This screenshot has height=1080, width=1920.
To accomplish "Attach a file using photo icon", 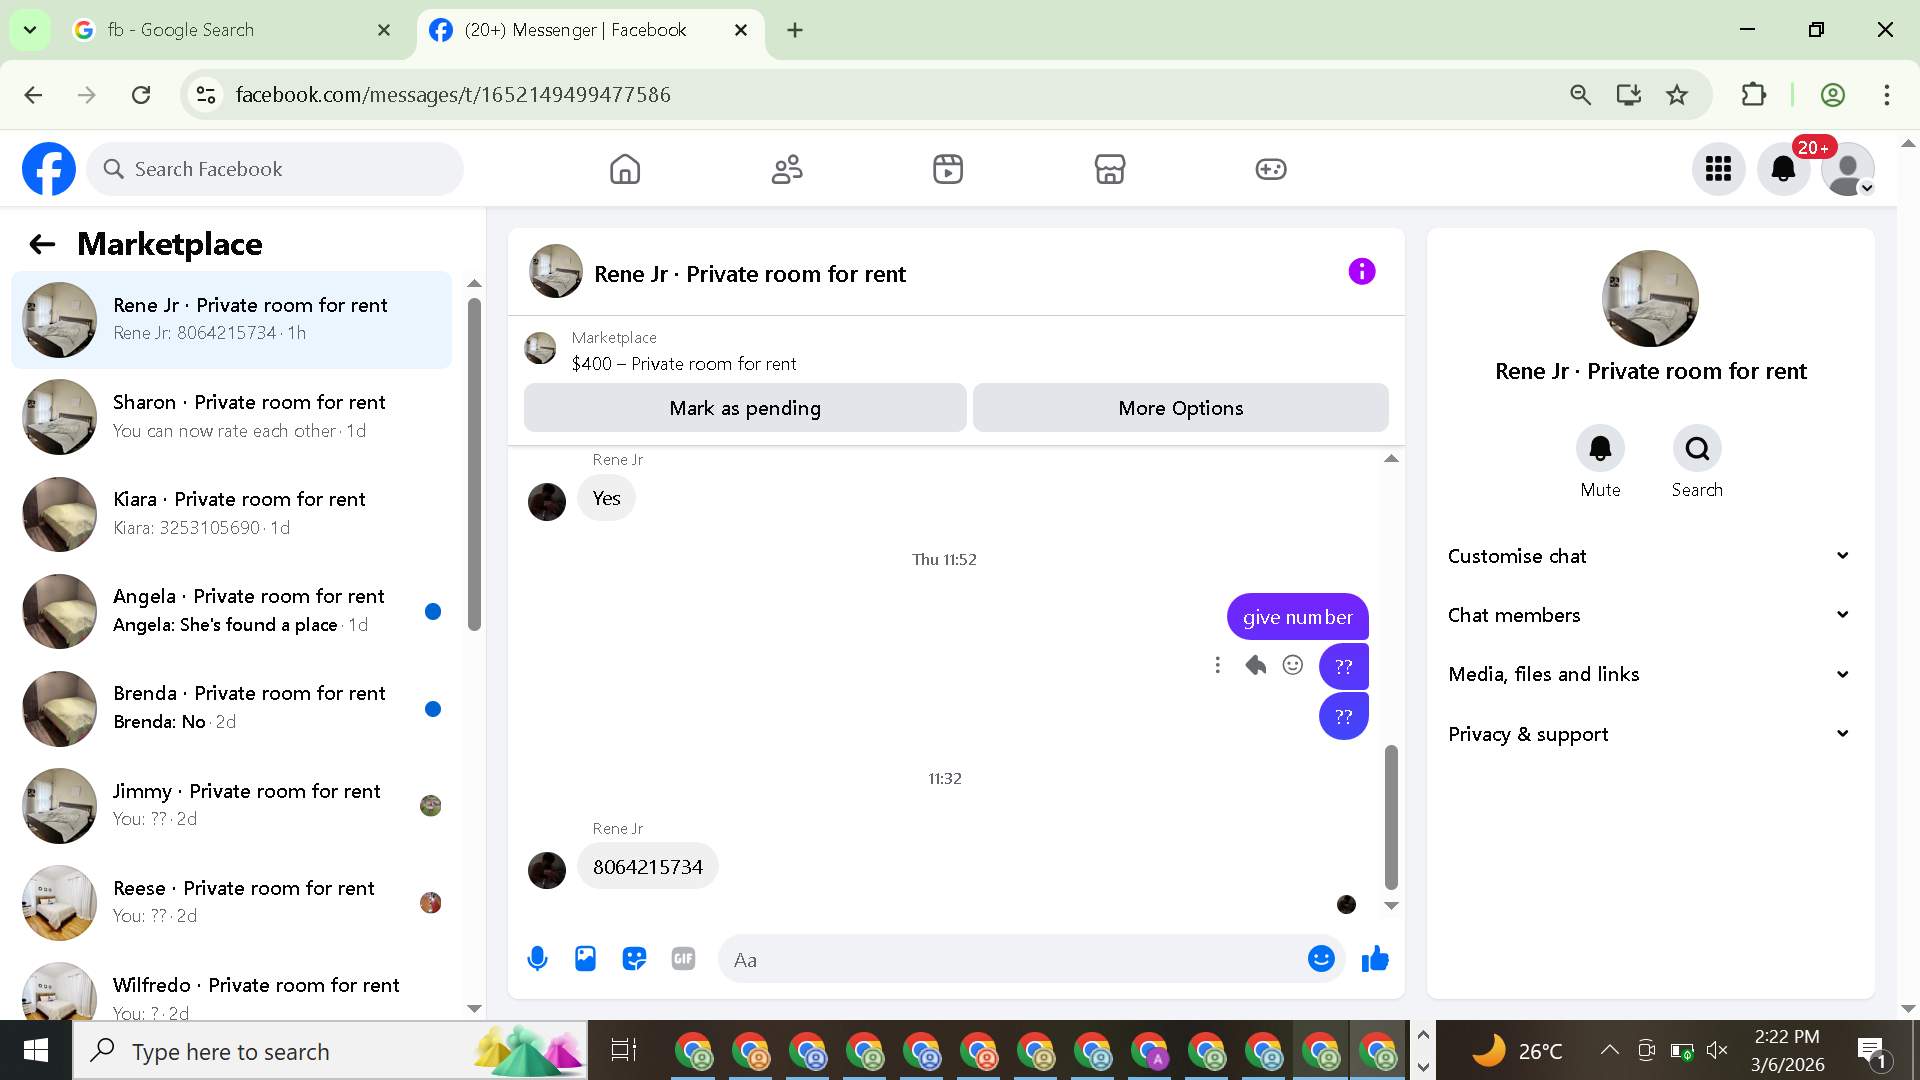I will point(585,959).
